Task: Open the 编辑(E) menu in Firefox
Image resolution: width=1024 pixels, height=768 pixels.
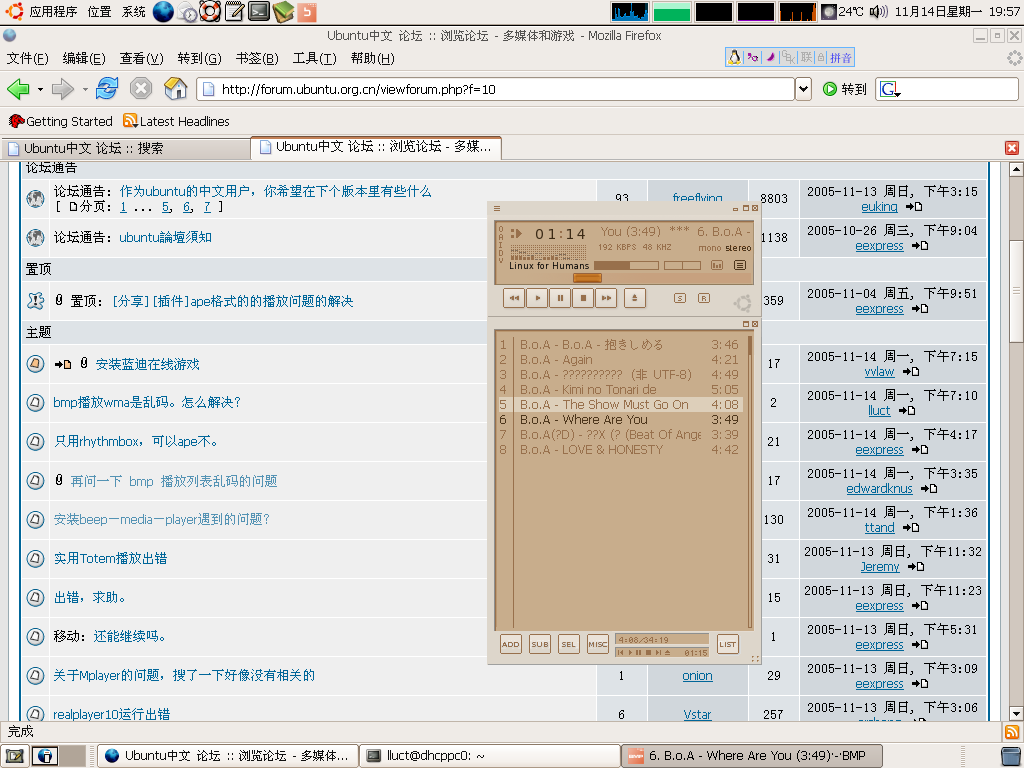Action: pyautogui.click(x=84, y=58)
